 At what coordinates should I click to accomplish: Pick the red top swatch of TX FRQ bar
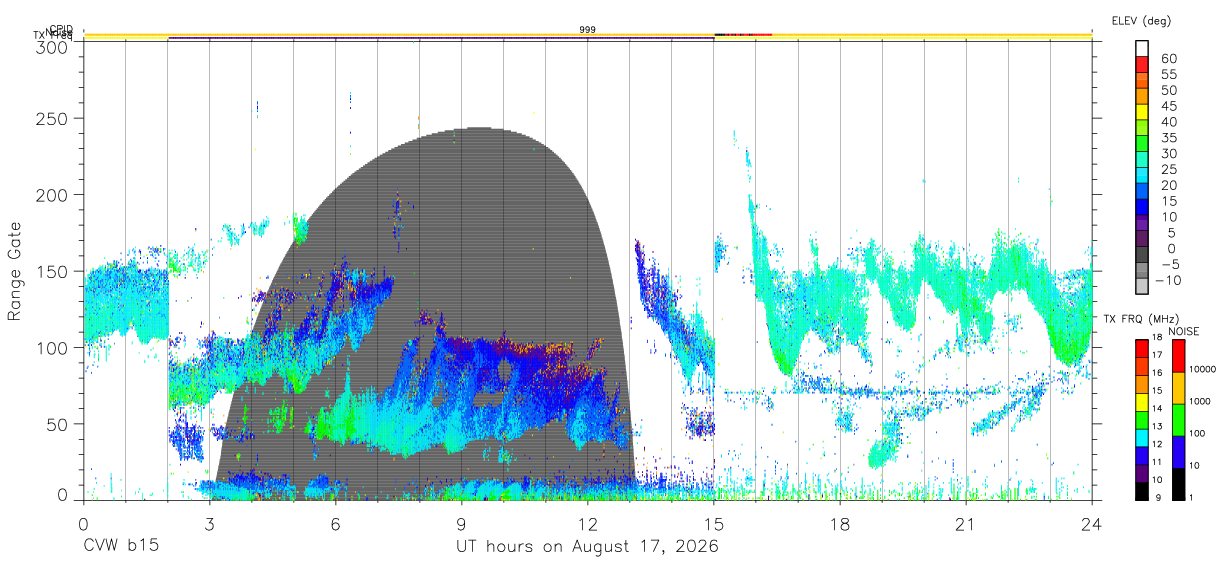pyautogui.click(x=1142, y=347)
